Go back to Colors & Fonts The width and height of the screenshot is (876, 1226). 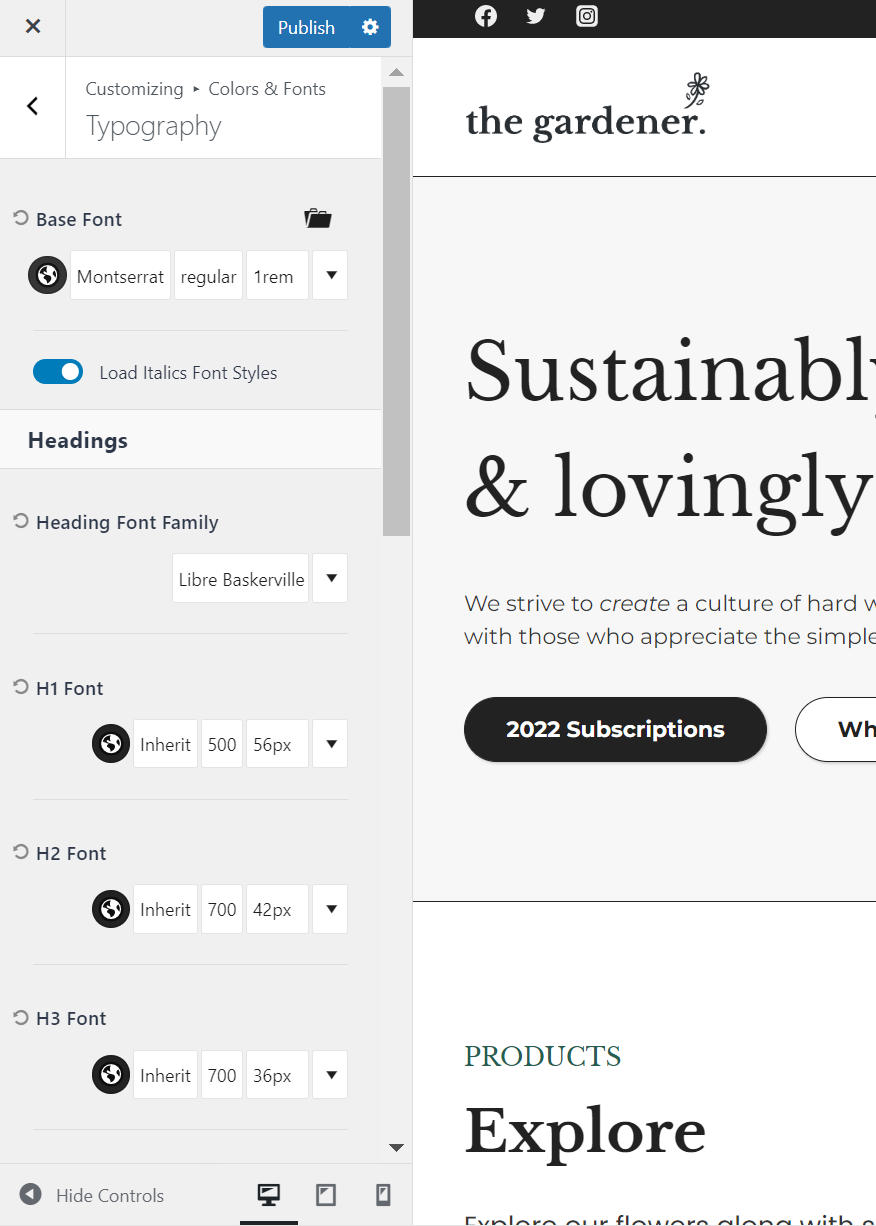pyautogui.click(x=33, y=106)
